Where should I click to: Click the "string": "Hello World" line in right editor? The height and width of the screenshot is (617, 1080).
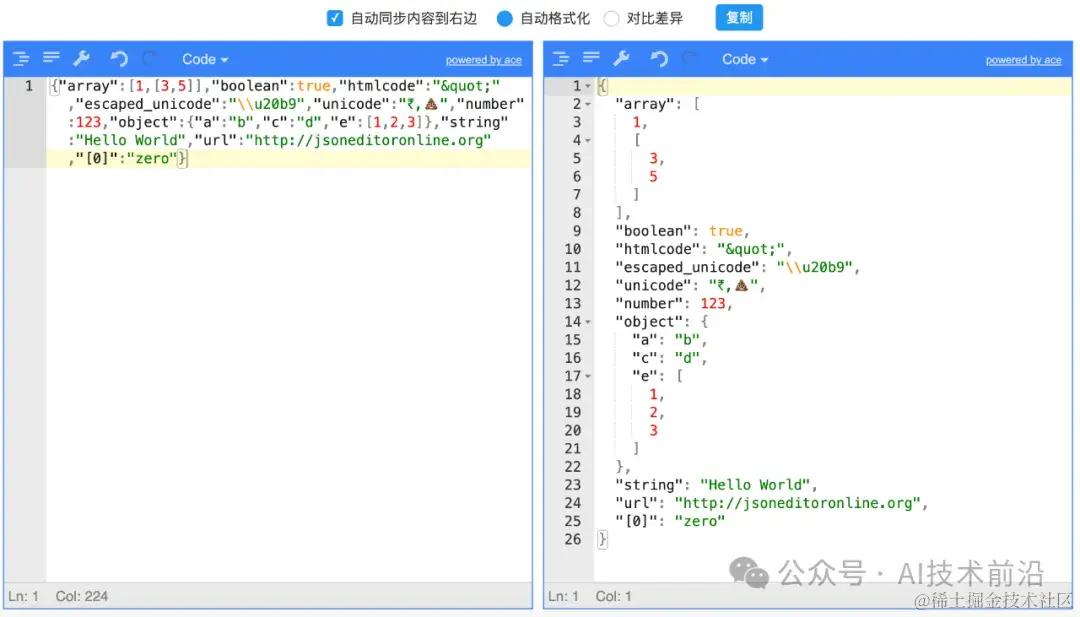pyautogui.click(x=716, y=485)
